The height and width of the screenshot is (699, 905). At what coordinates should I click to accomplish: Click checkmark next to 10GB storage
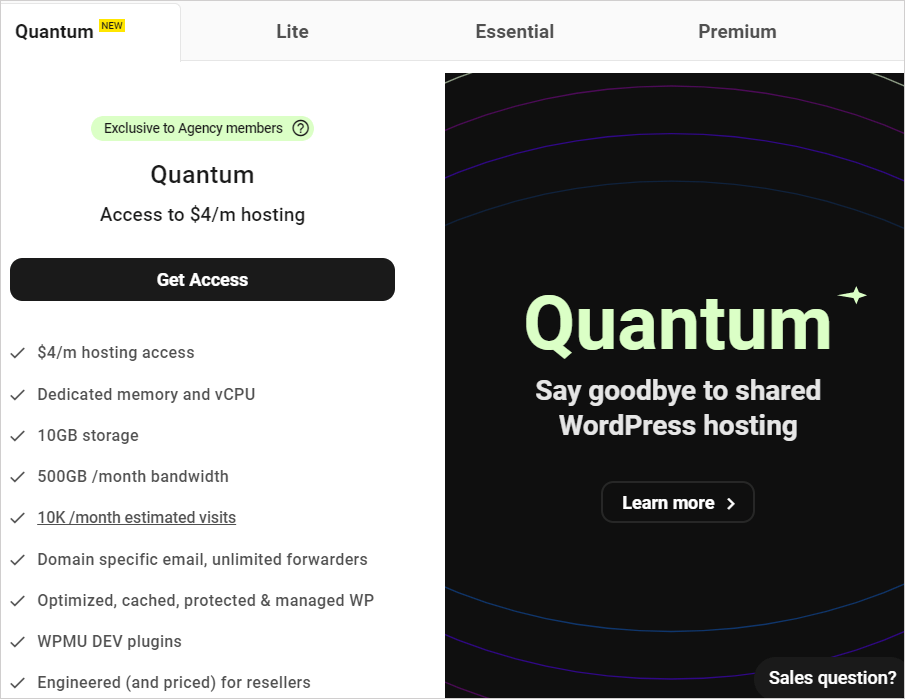(x=17, y=436)
